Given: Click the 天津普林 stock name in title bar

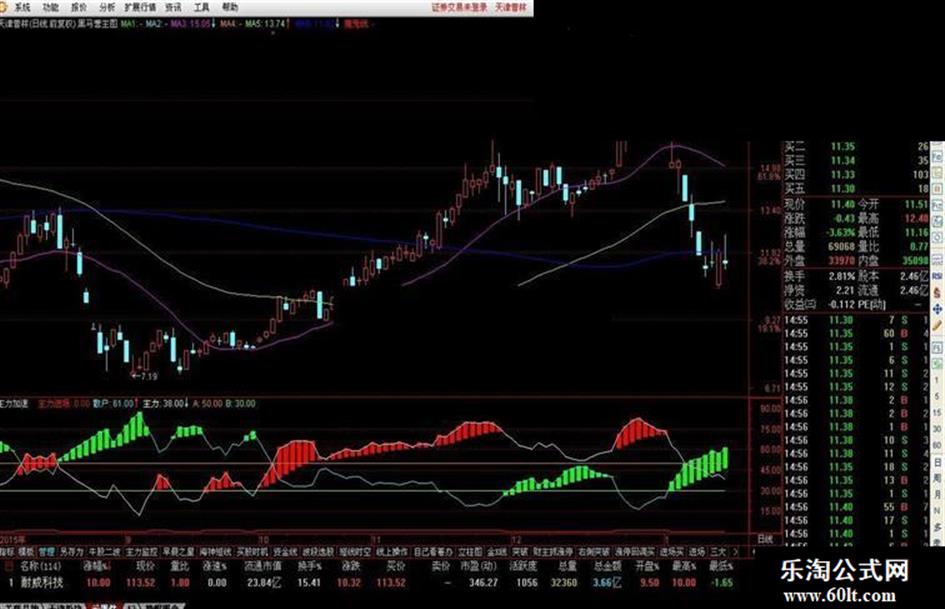Looking at the screenshot, I should pos(511,7).
